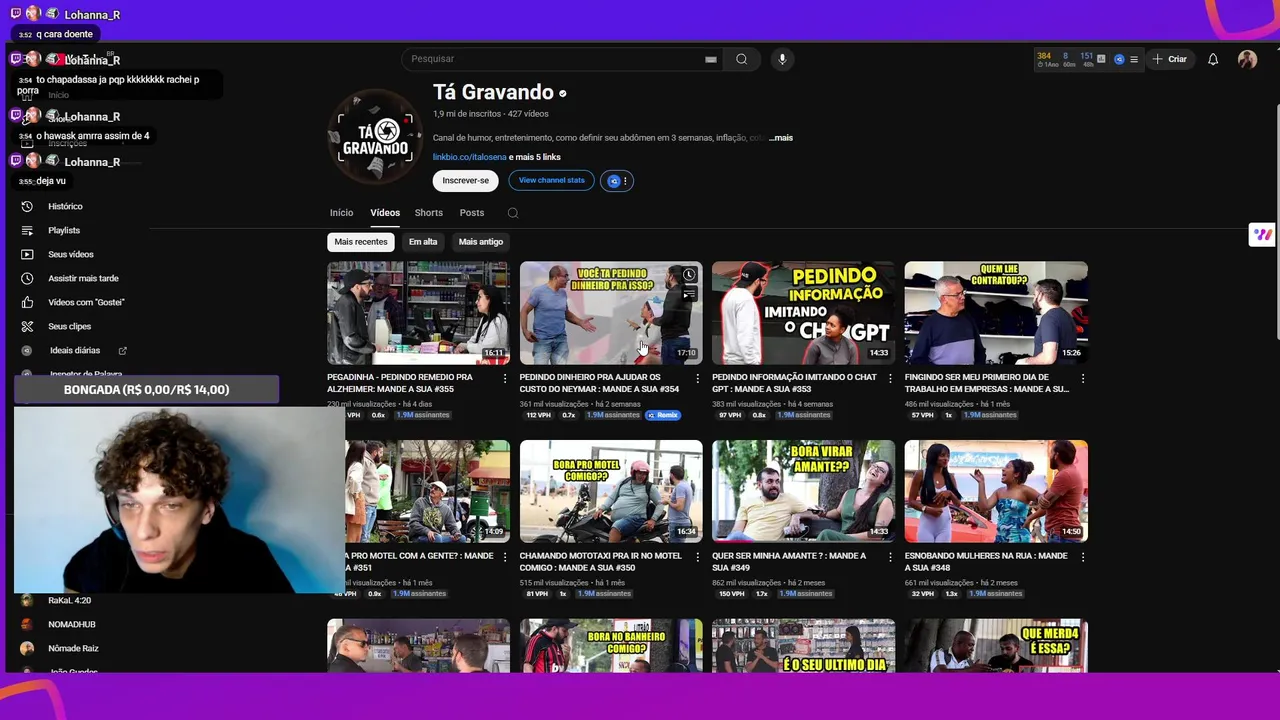
Task: Open 'Bora pro motel comigo' mototaxi thumbnail
Action: point(611,492)
